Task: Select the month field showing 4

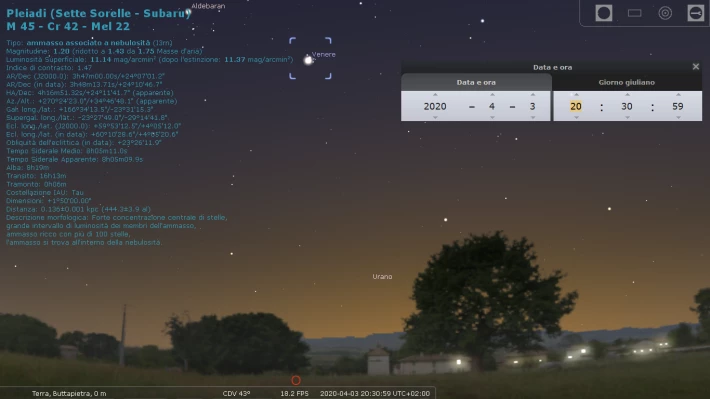Action: [492, 106]
